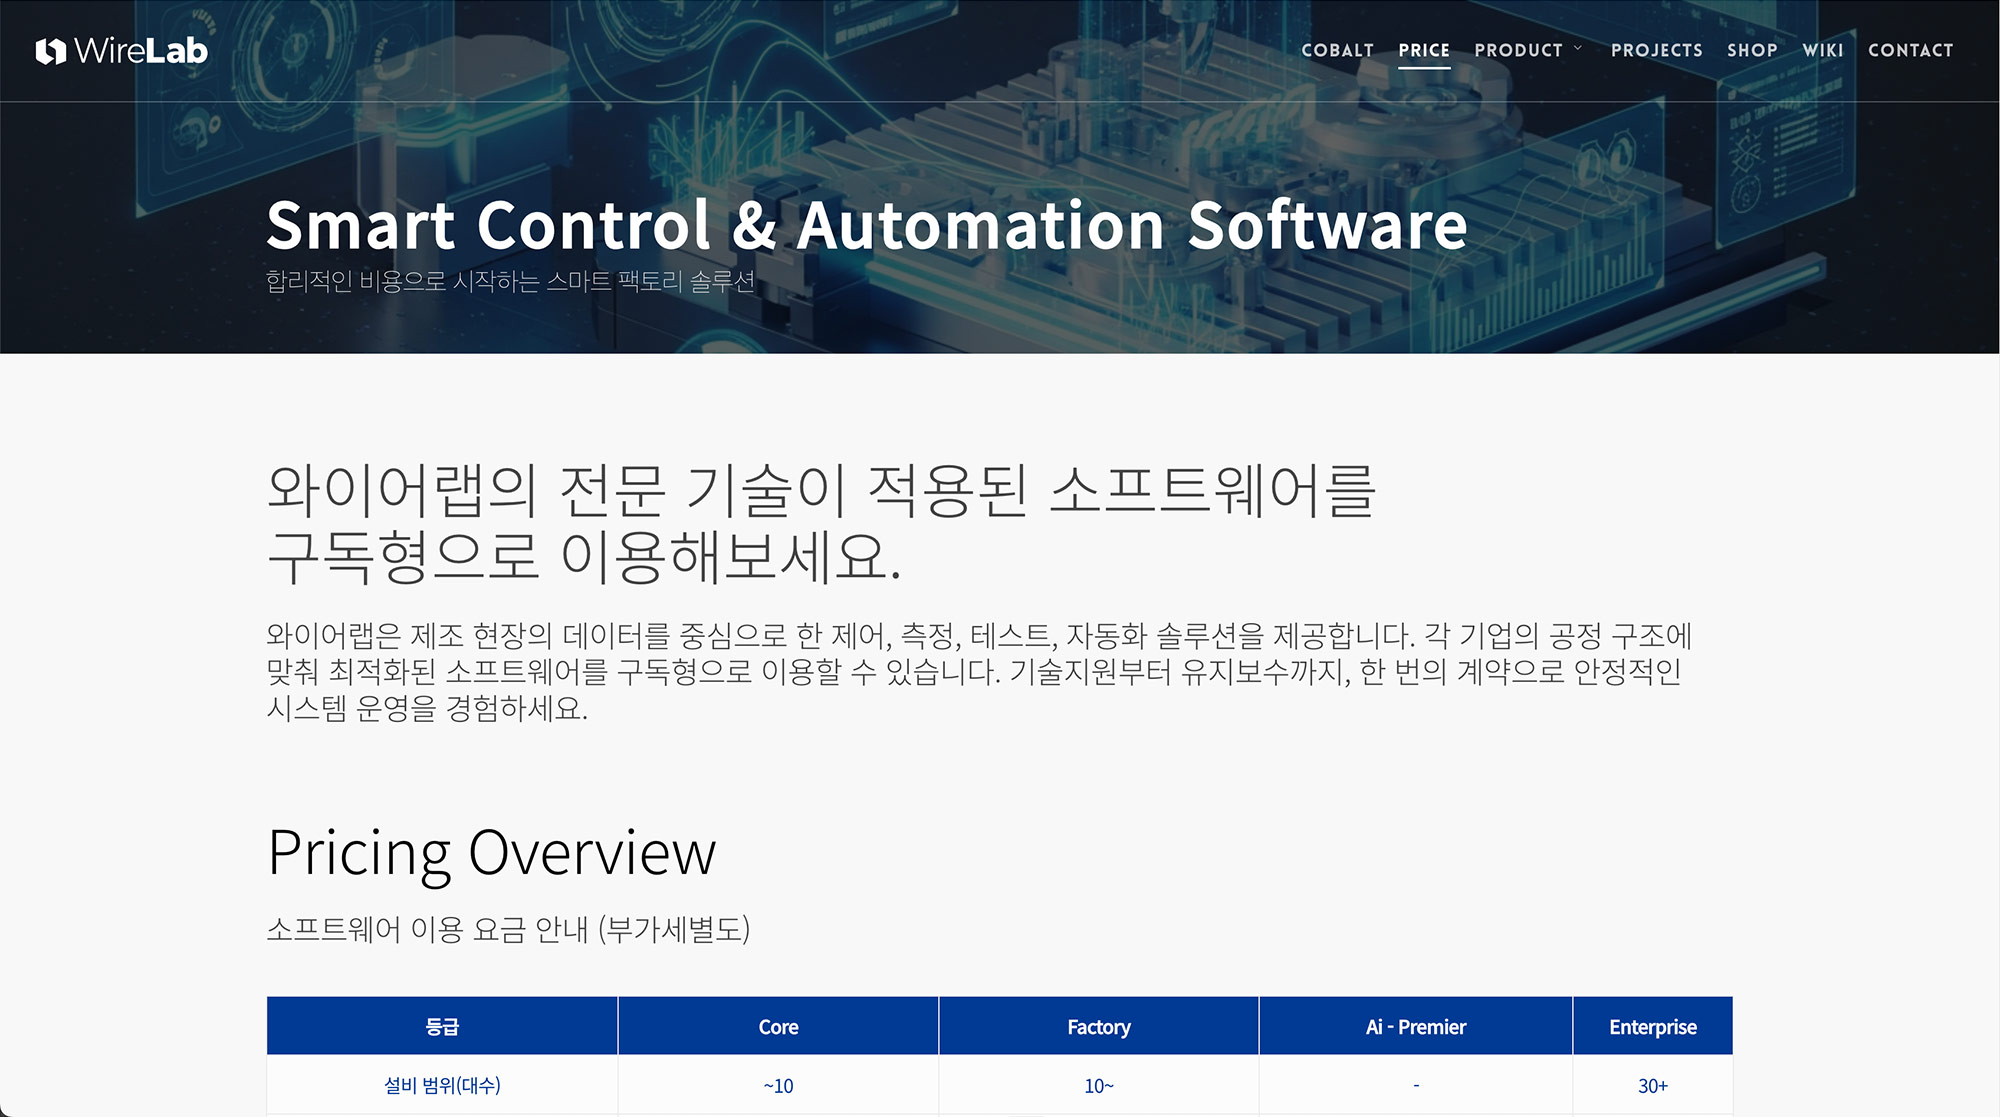The height and width of the screenshot is (1117, 2000).
Task: Click the Ai - Premier column header
Action: tap(1415, 1027)
